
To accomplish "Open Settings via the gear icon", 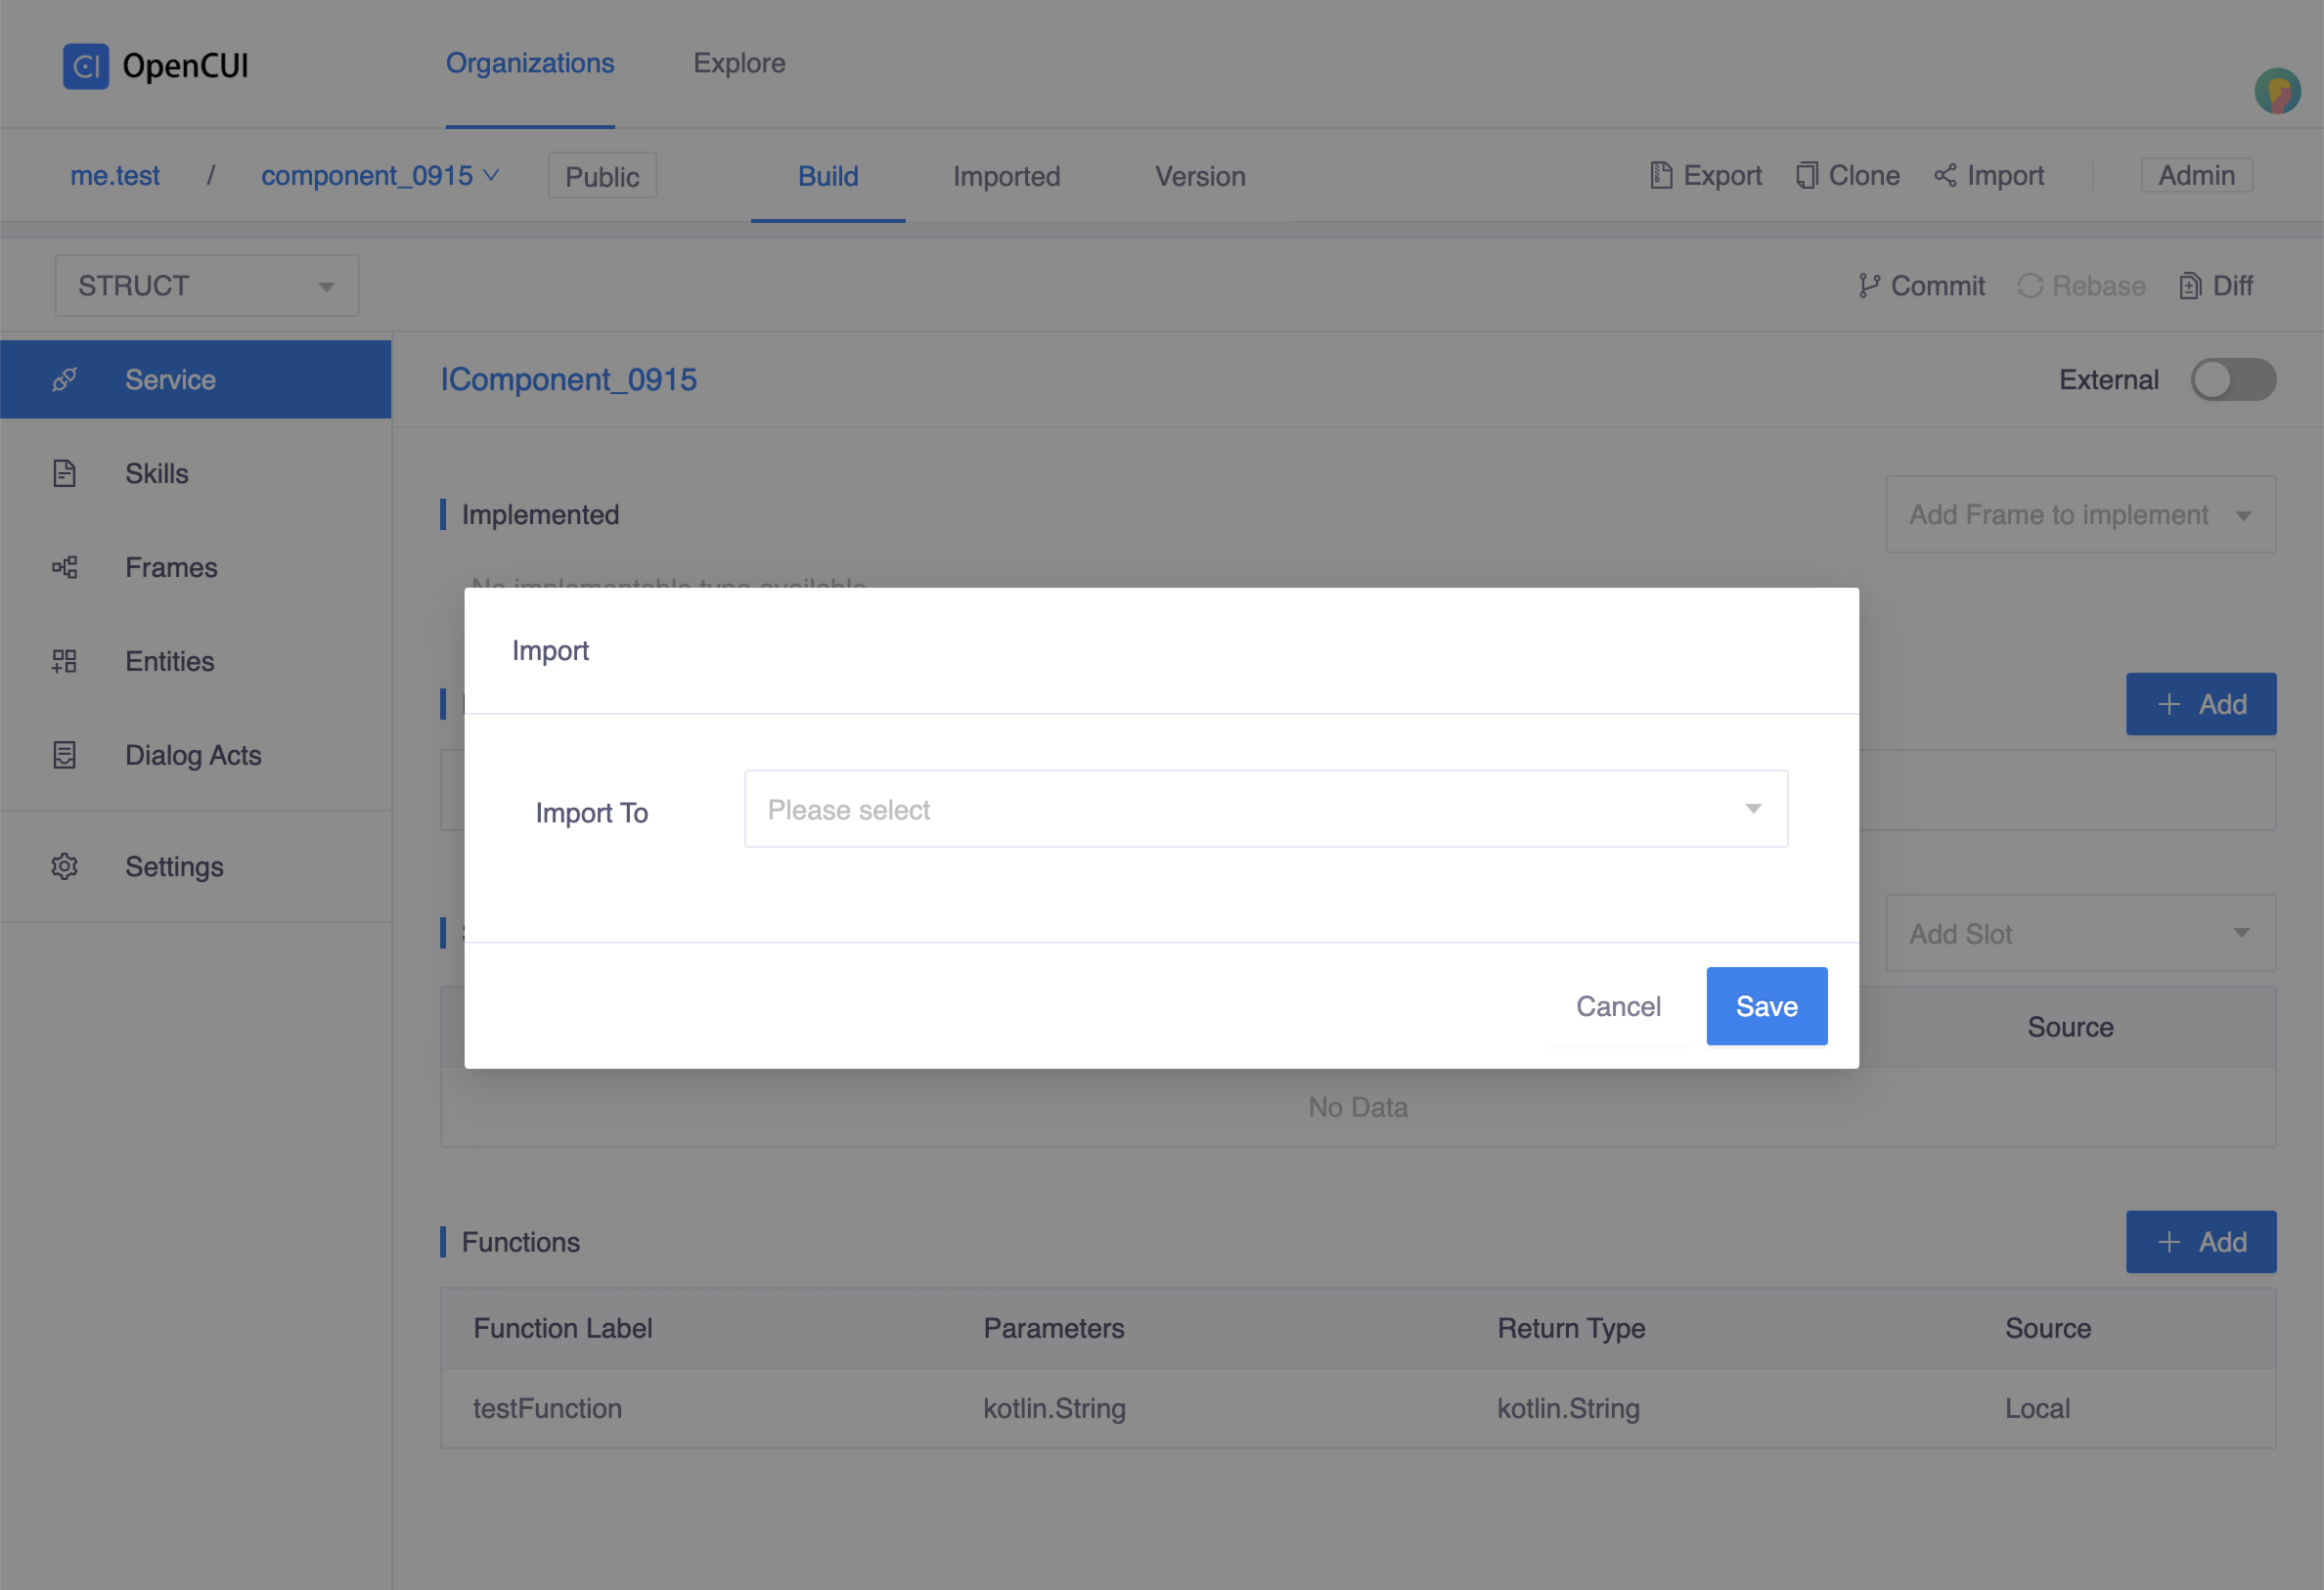I will [x=64, y=866].
